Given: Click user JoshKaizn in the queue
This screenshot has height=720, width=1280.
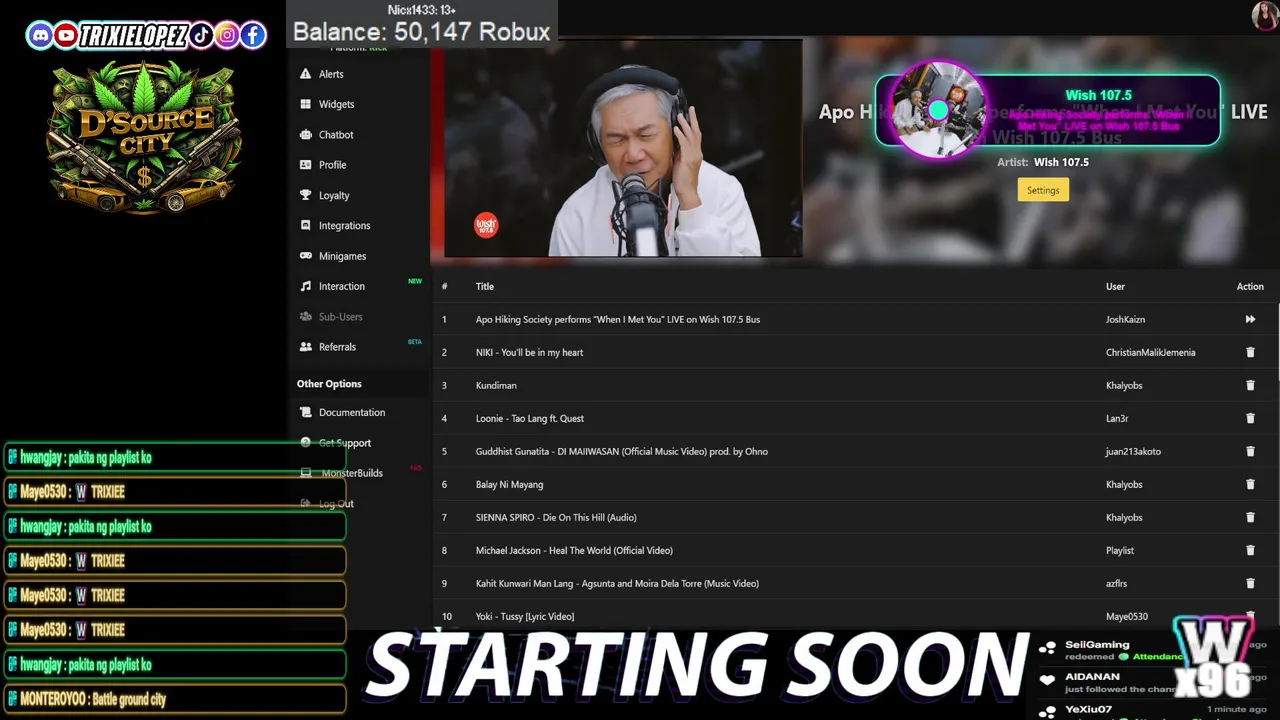Looking at the screenshot, I should point(1125,319).
